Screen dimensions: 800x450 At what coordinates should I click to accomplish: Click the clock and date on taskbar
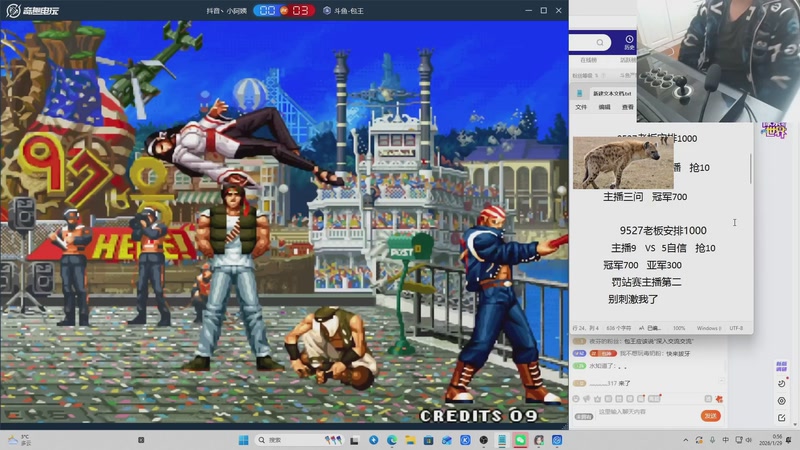click(x=770, y=440)
